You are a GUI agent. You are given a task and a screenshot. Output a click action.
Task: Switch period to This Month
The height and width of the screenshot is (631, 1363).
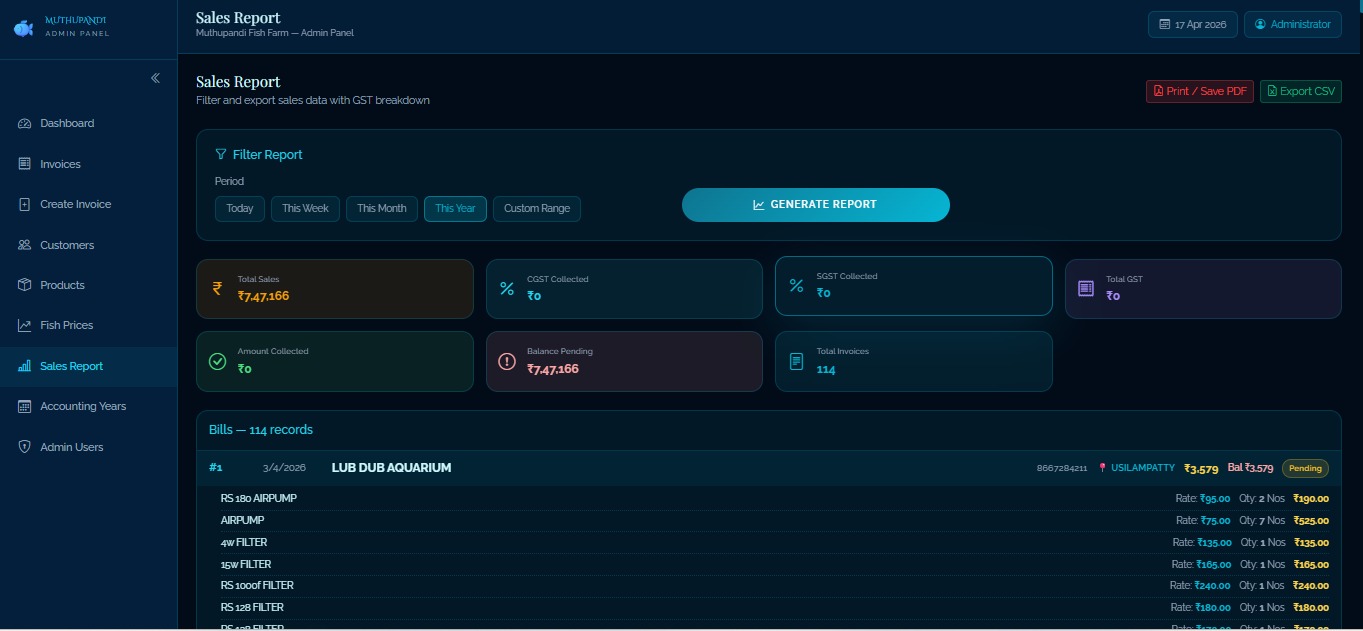(381, 208)
